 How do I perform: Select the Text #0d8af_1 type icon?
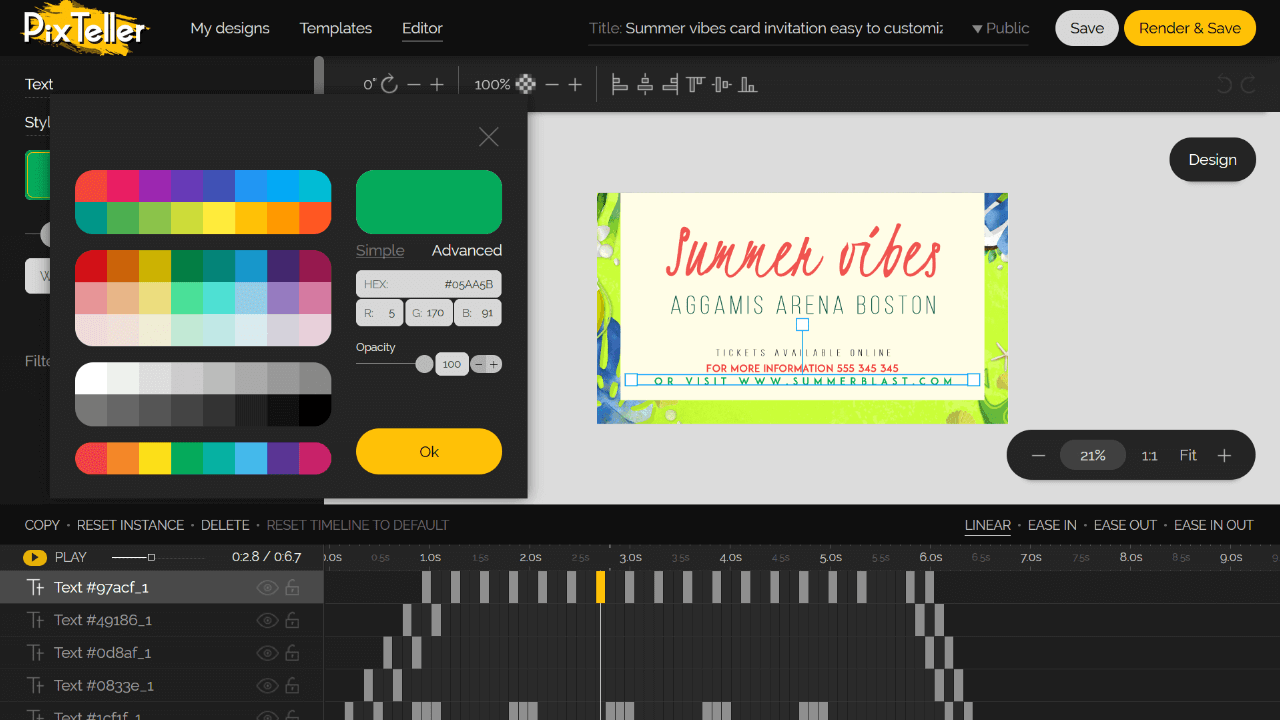[36, 653]
